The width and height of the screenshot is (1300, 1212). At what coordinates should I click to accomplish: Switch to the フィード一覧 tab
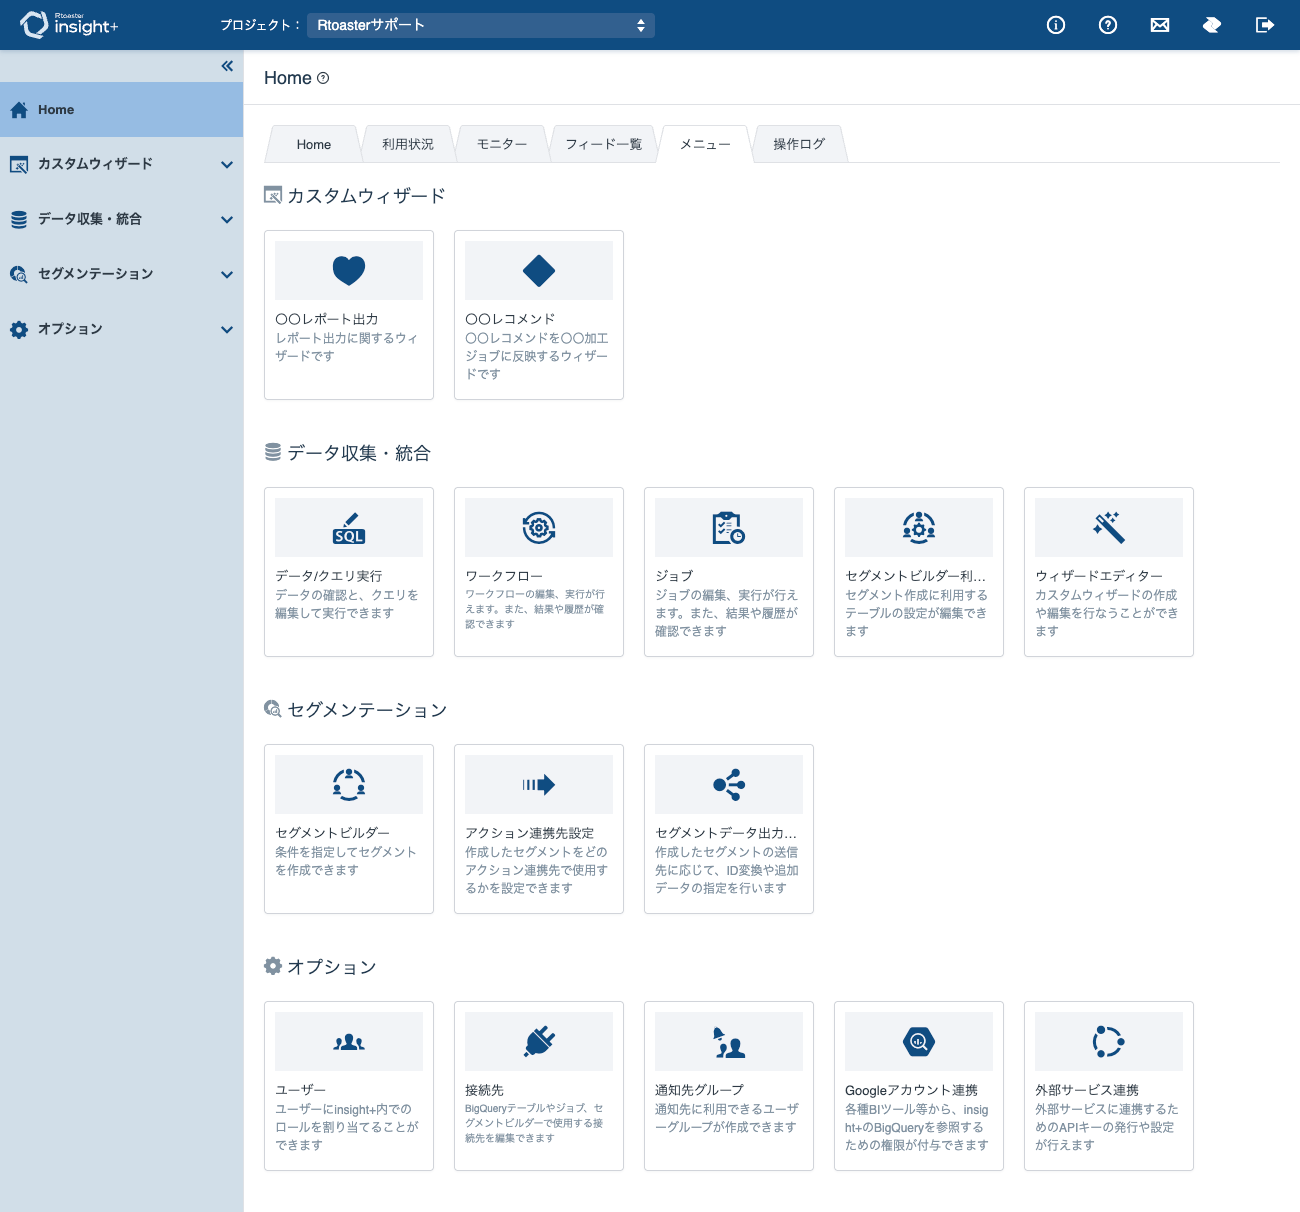(x=604, y=144)
